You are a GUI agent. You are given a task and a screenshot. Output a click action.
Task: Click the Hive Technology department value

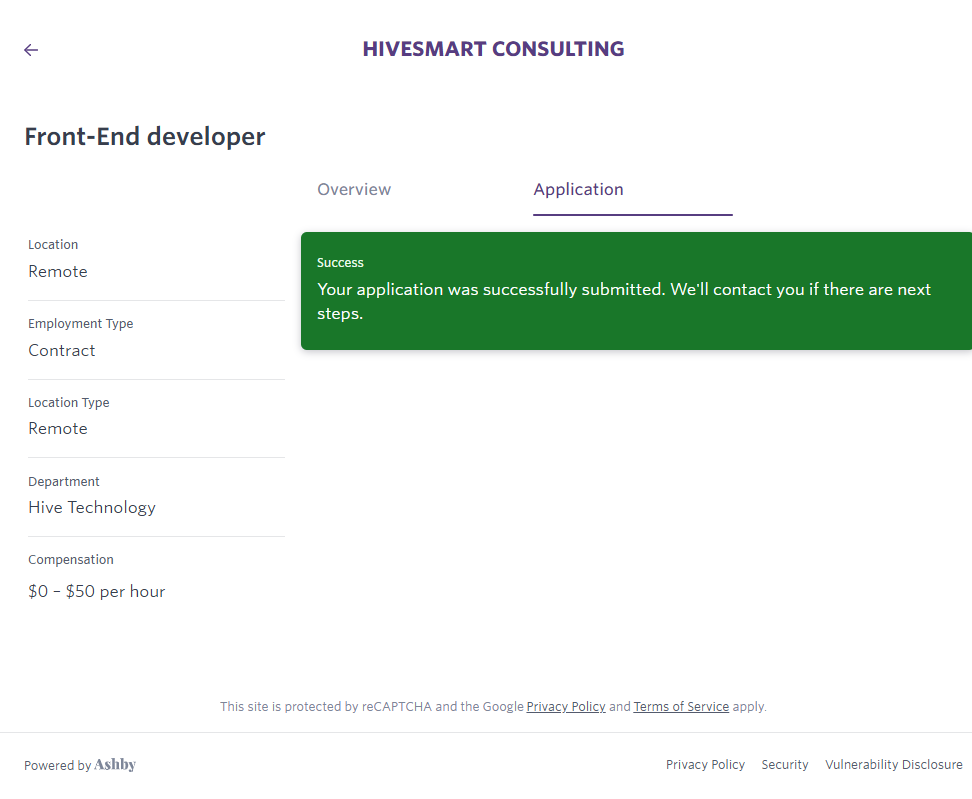[92, 508]
